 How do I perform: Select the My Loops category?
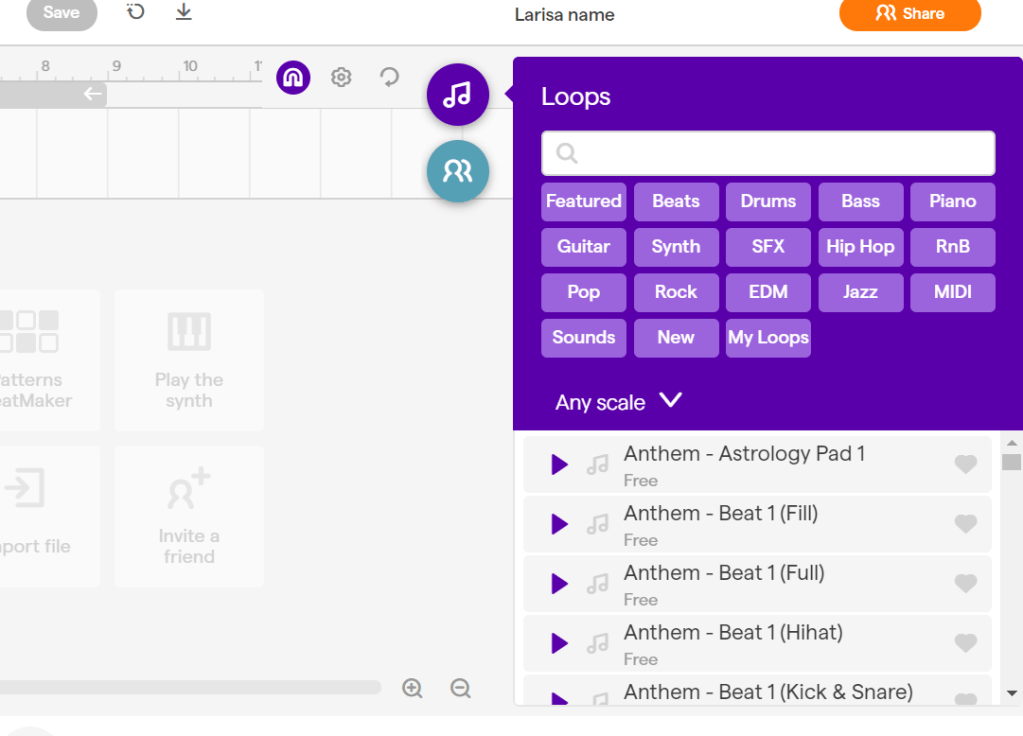(768, 338)
